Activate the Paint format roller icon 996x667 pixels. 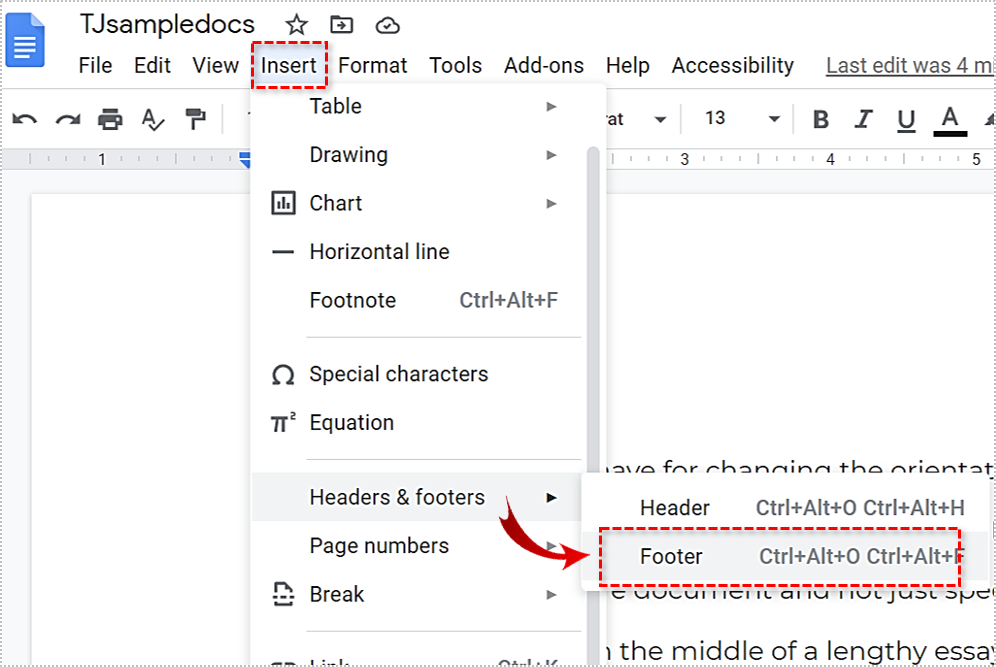click(195, 119)
